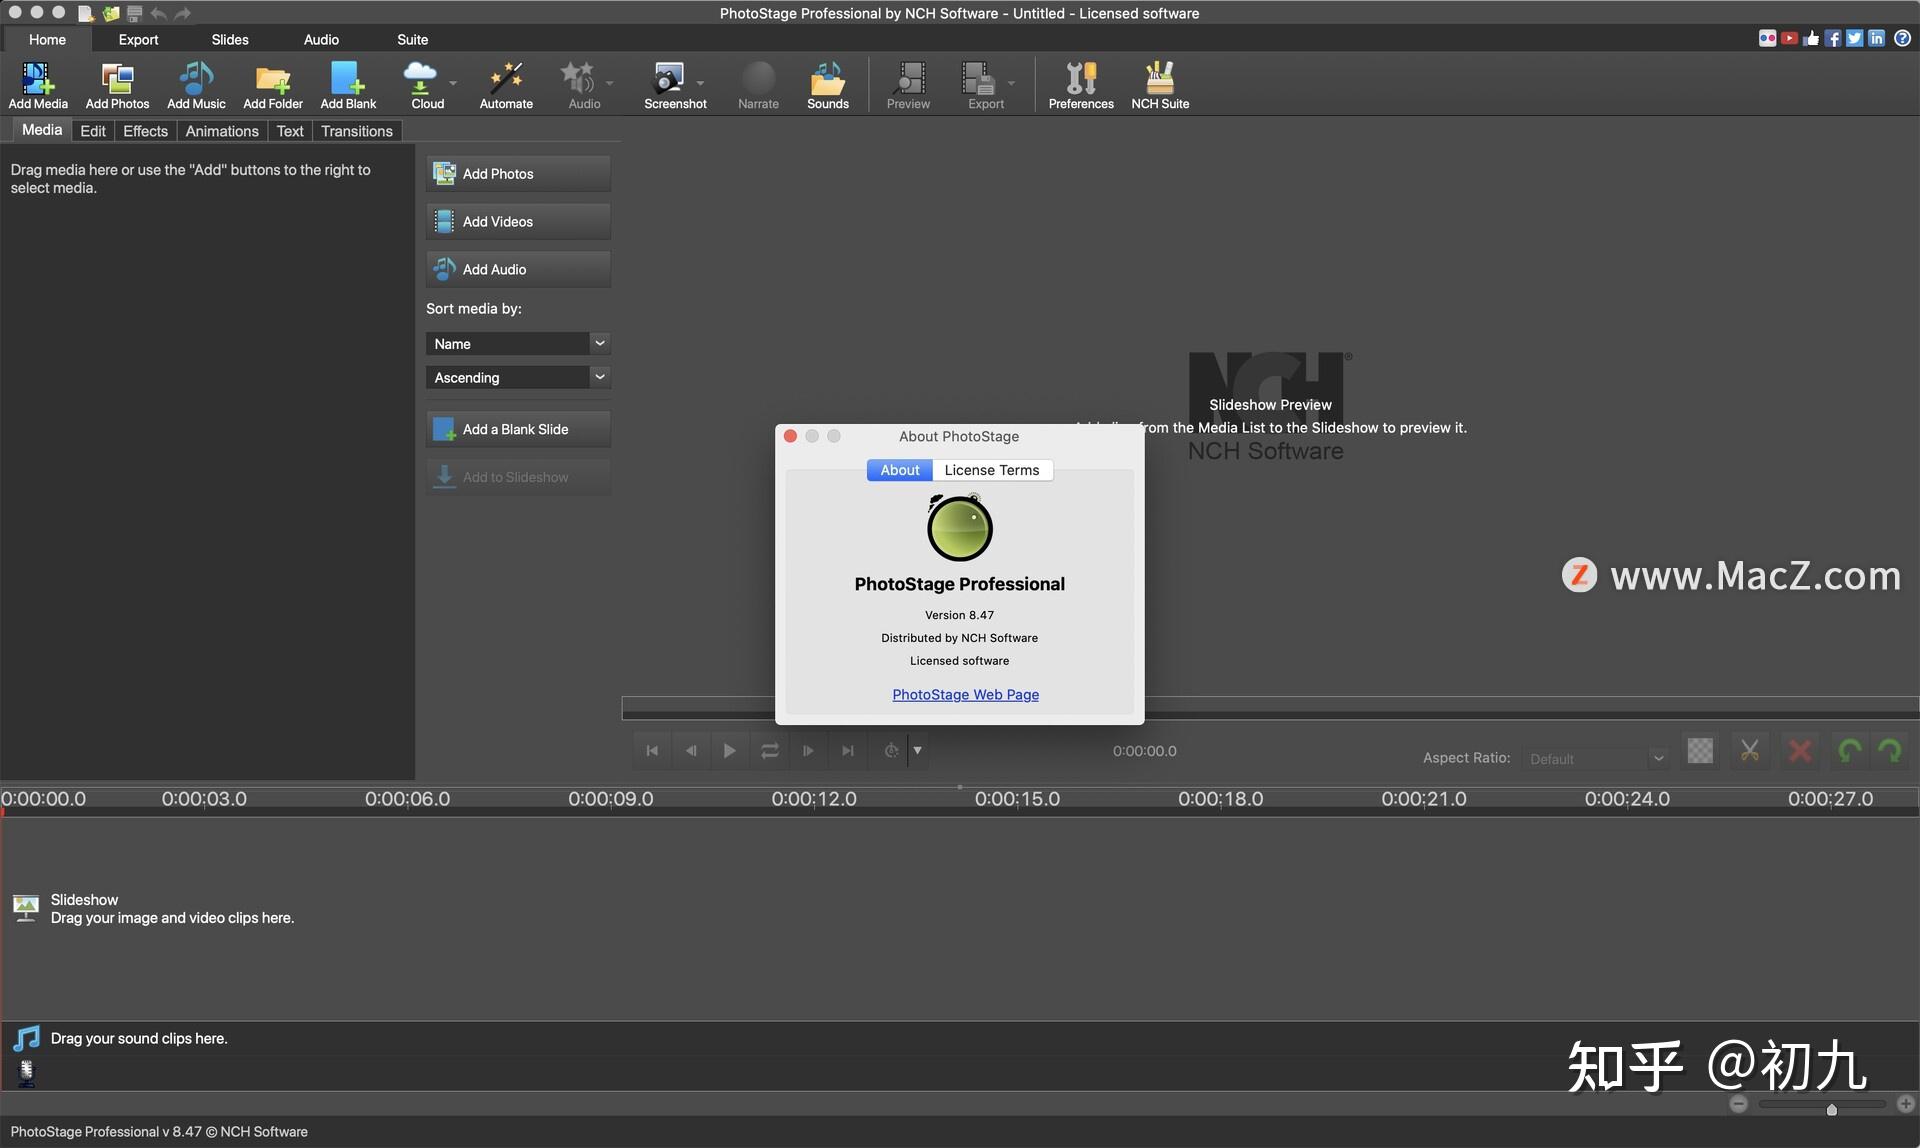Screen dimensions: 1920x1148
Task: Adjust the timeline zoom slider handle
Action: coord(1831,1108)
